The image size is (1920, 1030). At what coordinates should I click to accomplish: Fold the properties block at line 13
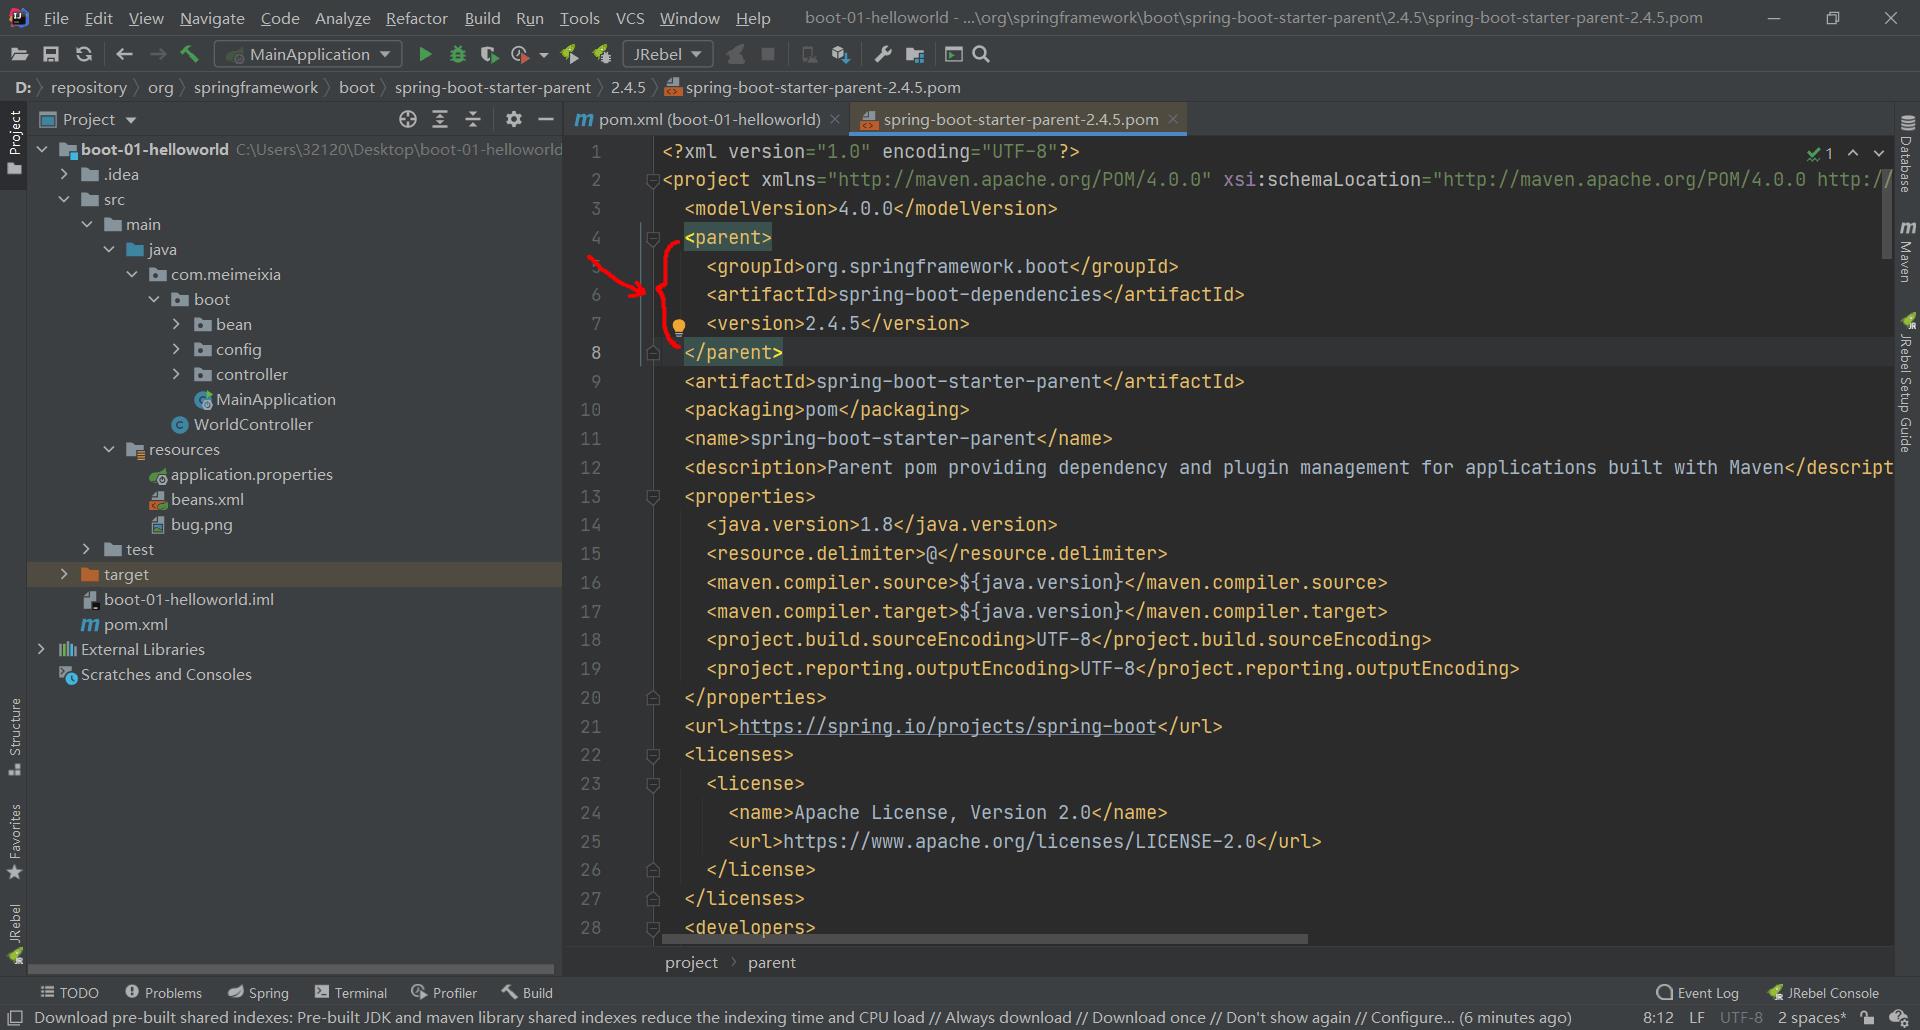[x=653, y=497]
